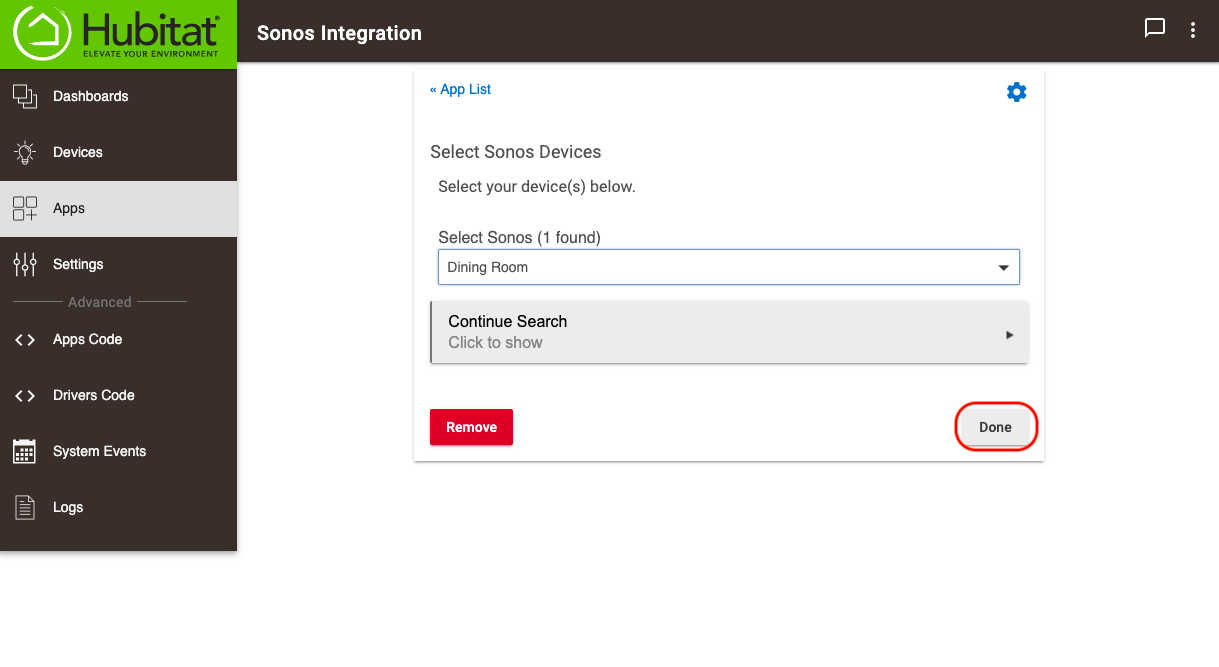Click the Apps Code brackets icon
Image resolution: width=1219 pixels, height=667 pixels.
(x=25, y=340)
